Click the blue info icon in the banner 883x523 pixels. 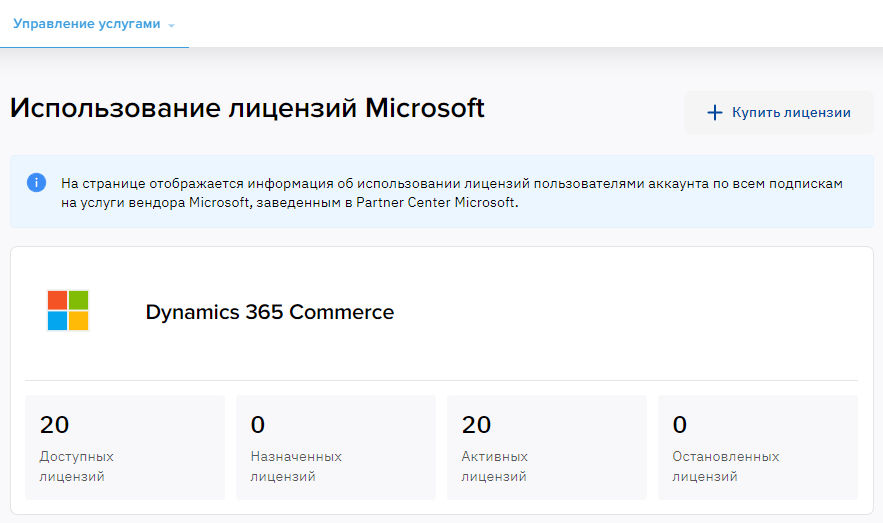tap(37, 182)
